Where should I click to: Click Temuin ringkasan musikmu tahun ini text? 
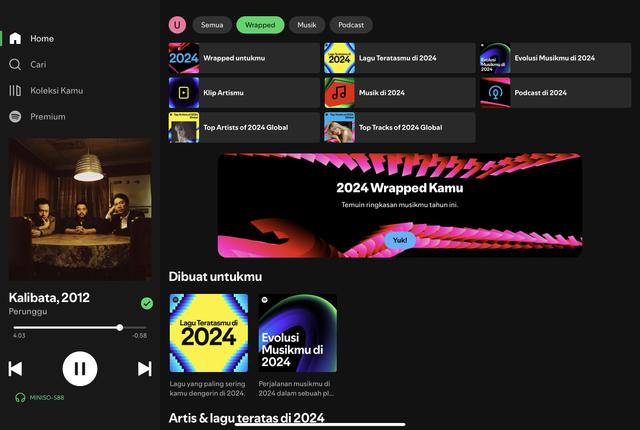(400, 205)
